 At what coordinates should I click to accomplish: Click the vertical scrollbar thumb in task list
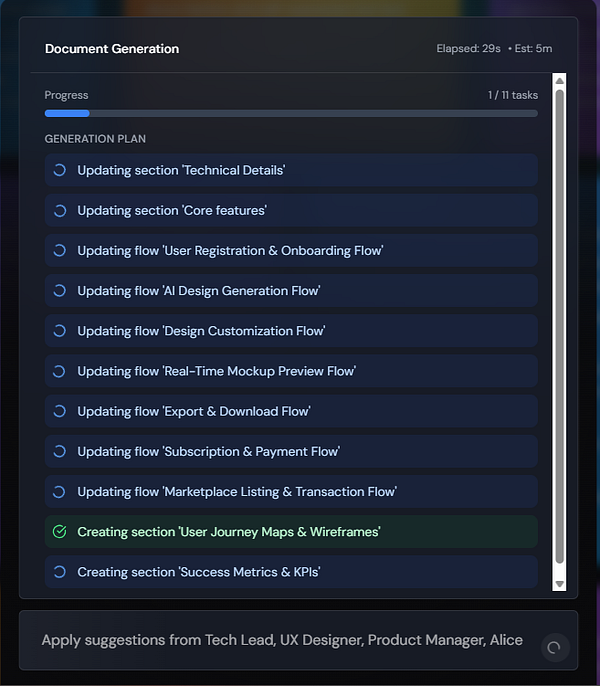point(559,327)
